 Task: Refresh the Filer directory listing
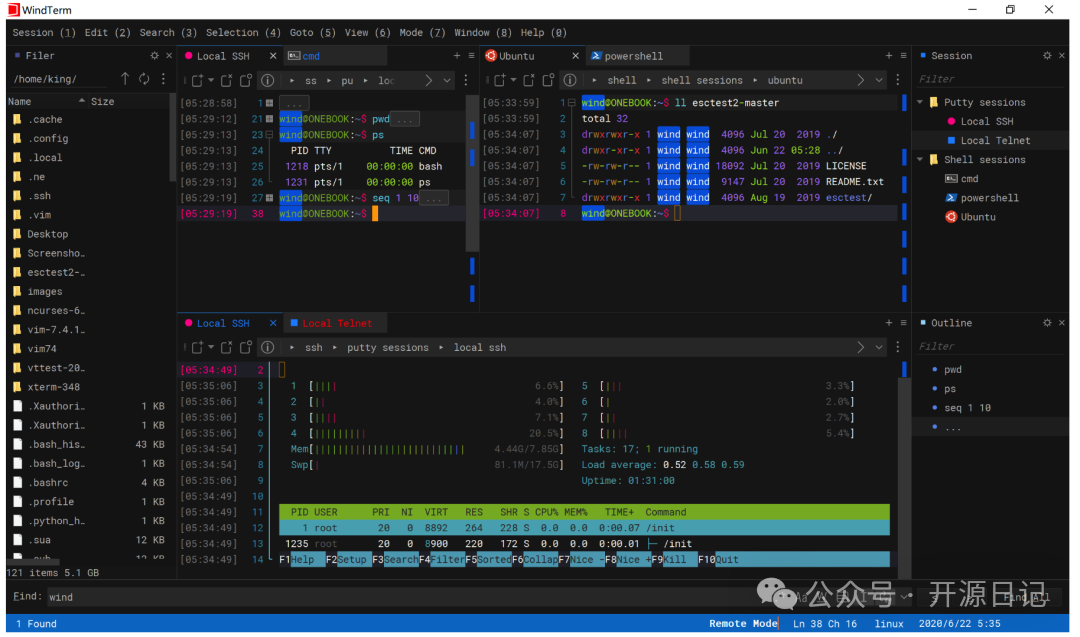(x=144, y=79)
